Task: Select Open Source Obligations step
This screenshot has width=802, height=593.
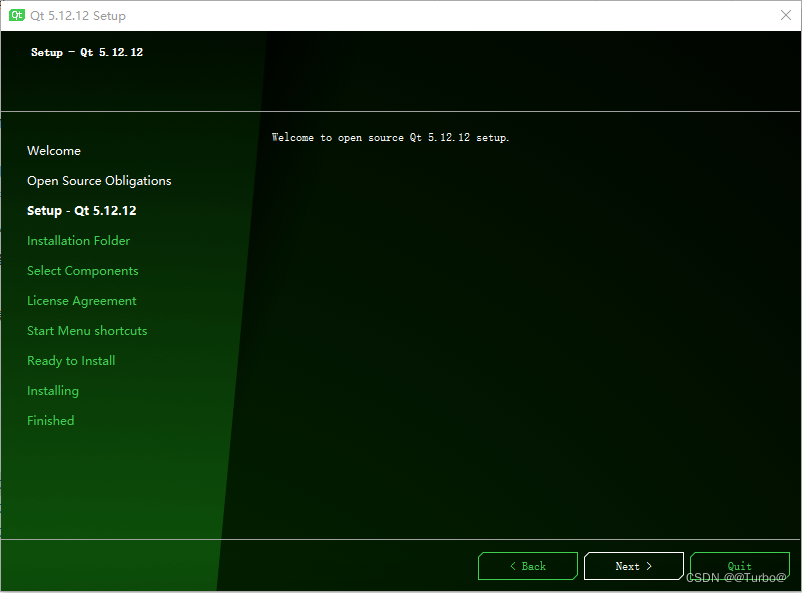Action: [x=99, y=181]
